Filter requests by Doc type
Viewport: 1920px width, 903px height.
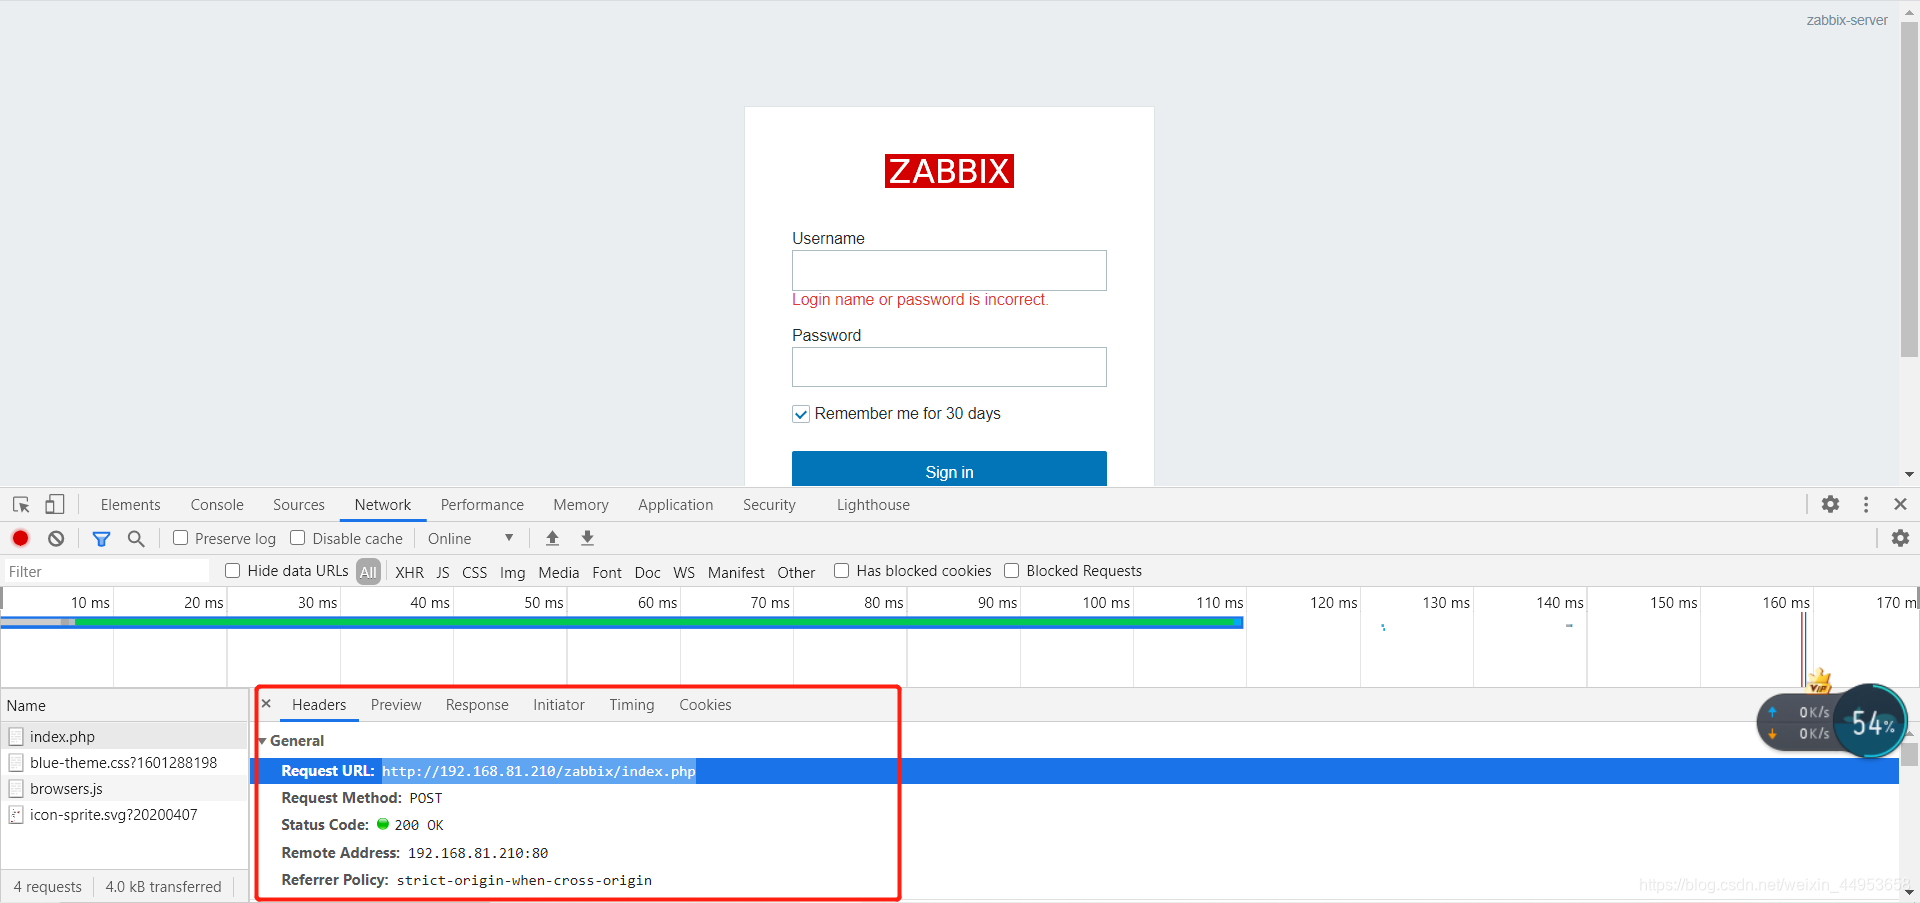coord(648,572)
